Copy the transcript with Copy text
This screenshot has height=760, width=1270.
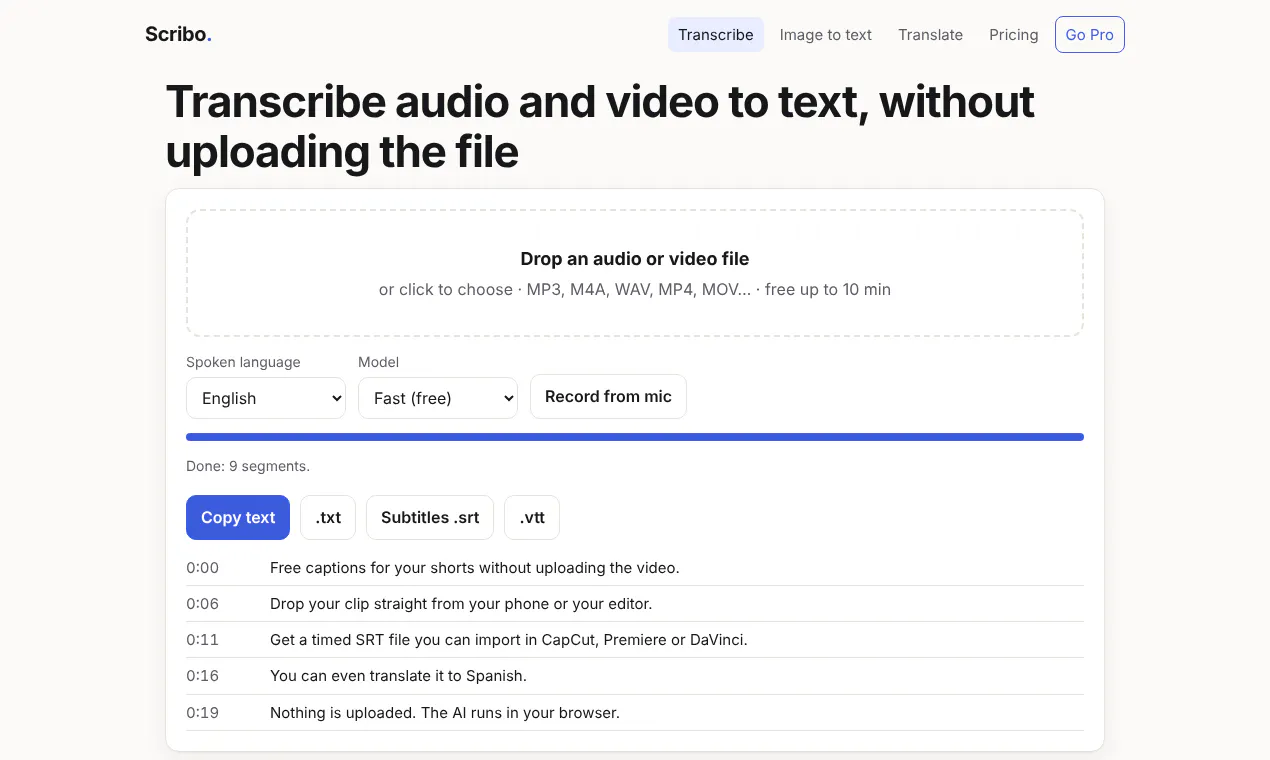238,517
